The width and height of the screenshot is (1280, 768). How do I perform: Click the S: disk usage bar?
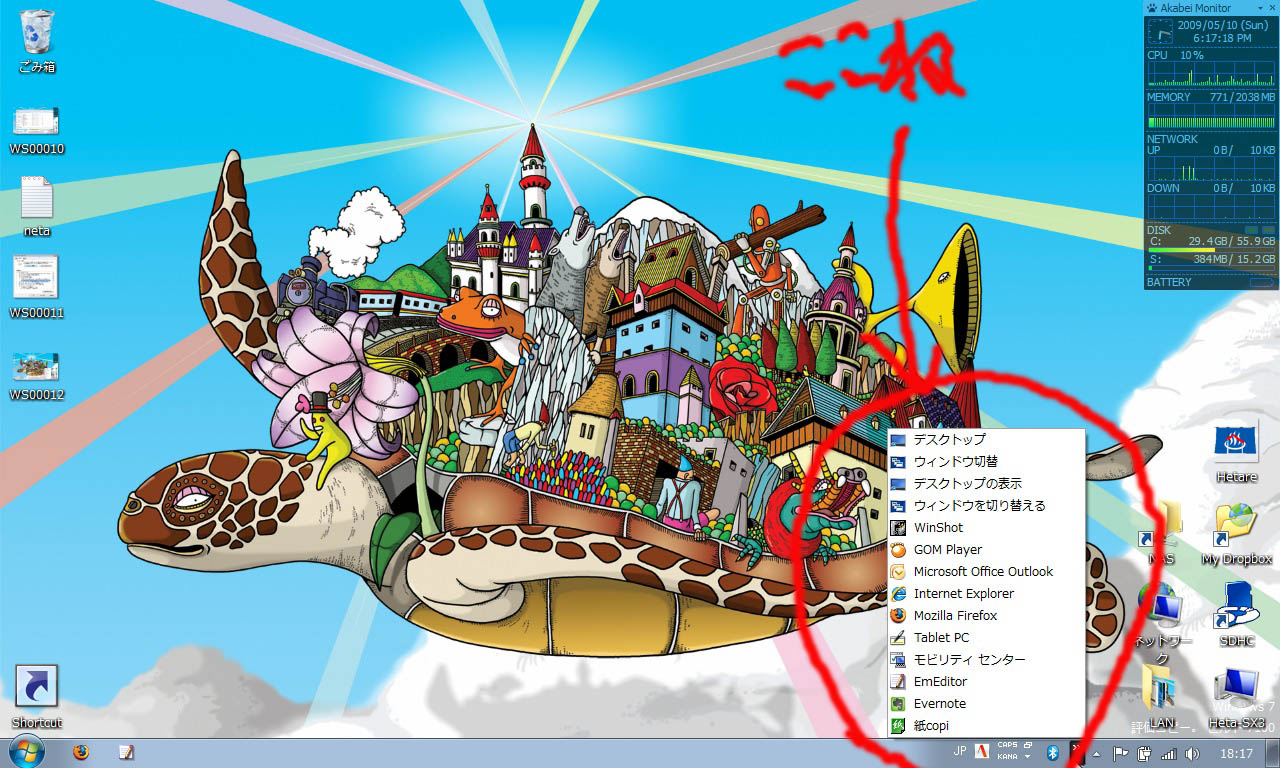1211,268
